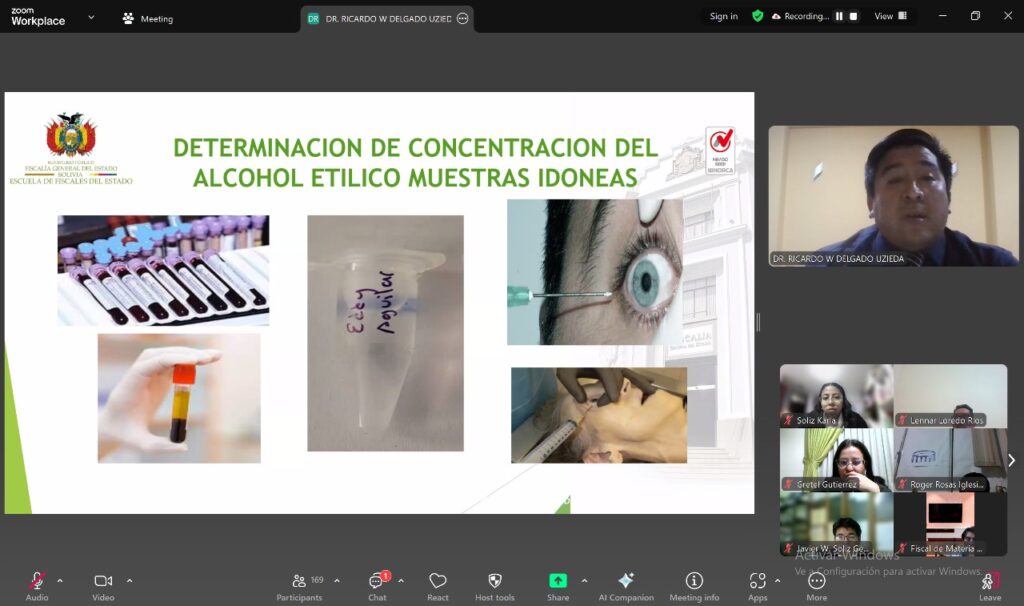Open the Chat panel
The width and height of the screenshot is (1024, 606).
(x=377, y=586)
